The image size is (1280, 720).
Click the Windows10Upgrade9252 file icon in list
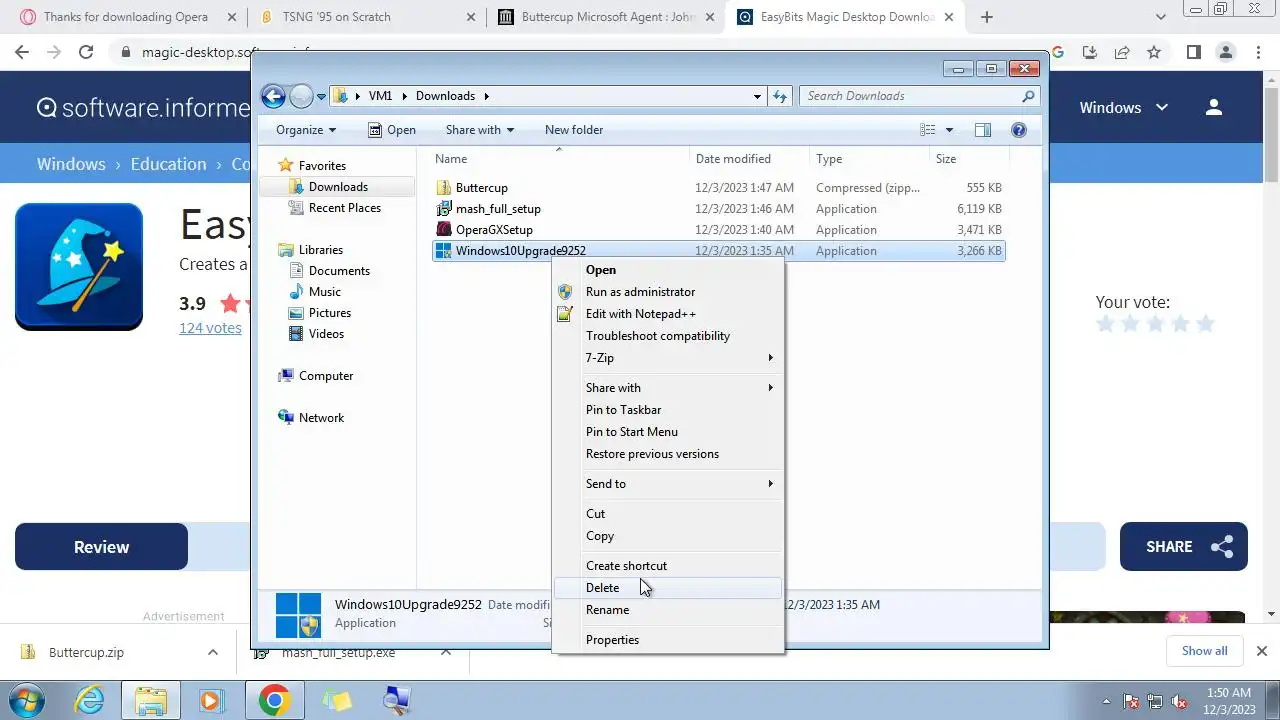[x=444, y=251]
